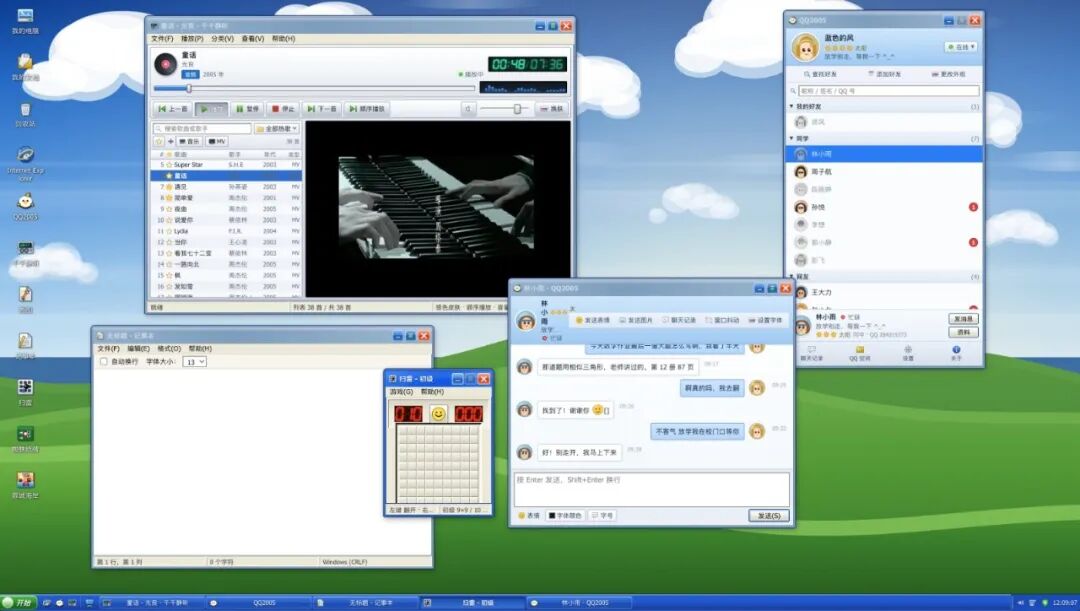Open the 游戏(G) menu in Minesweeper
Image resolution: width=1080 pixels, height=611 pixels.
pos(402,391)
